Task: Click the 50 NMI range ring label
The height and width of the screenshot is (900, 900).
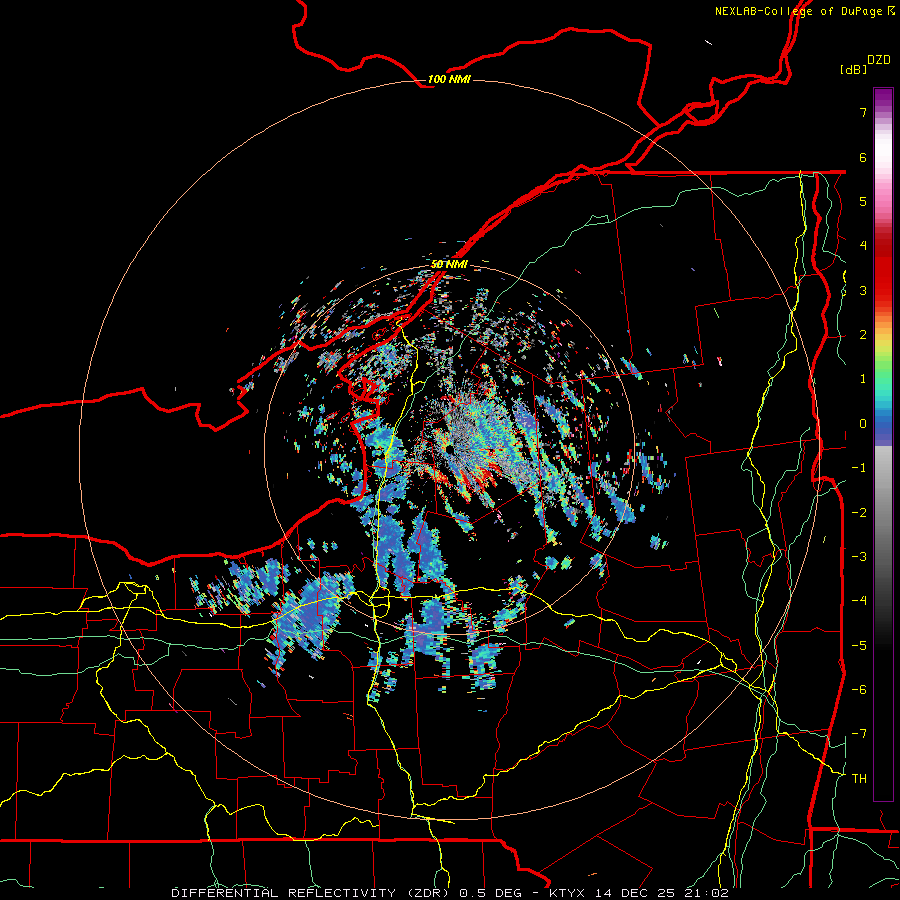Action: (x=449, y=264)
